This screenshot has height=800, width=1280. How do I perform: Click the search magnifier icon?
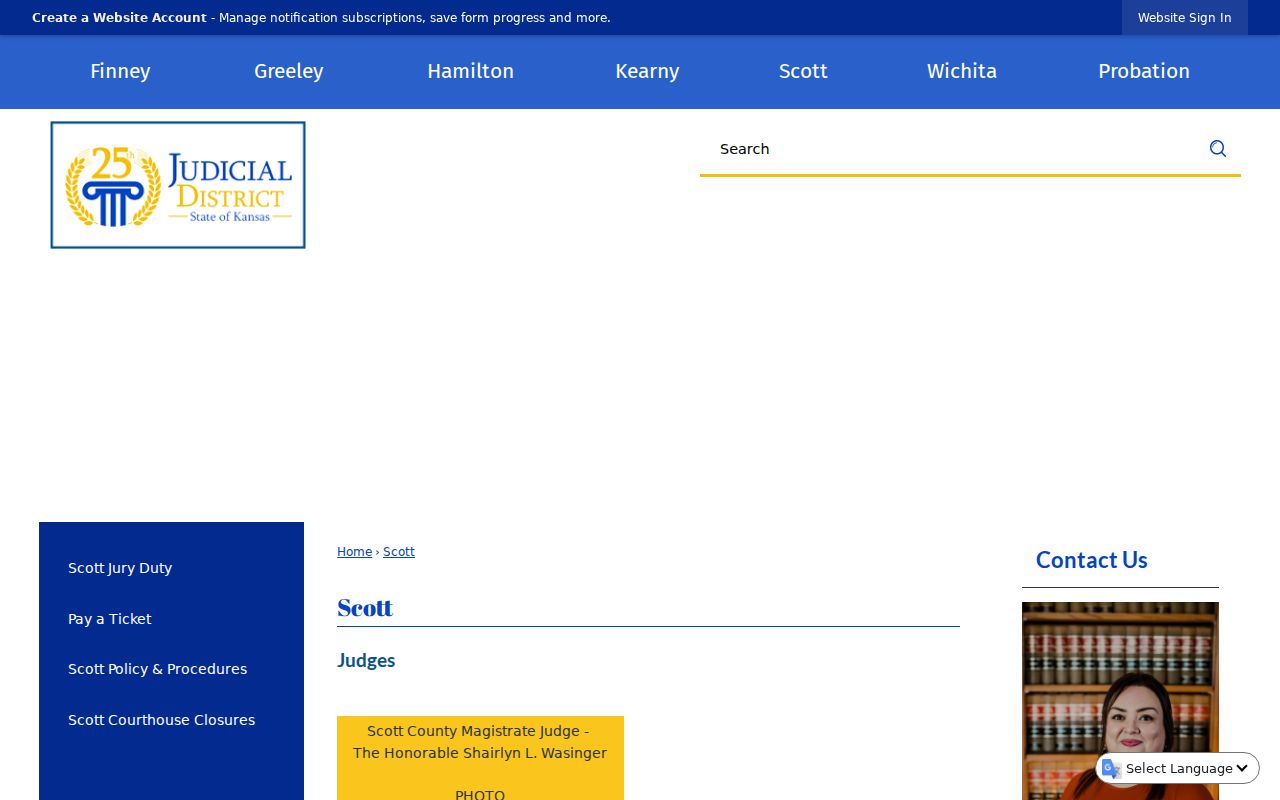1217,149
